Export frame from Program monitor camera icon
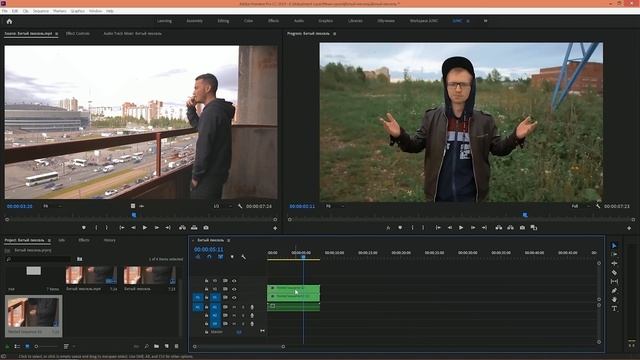640x360 pixels. (522, 228)
